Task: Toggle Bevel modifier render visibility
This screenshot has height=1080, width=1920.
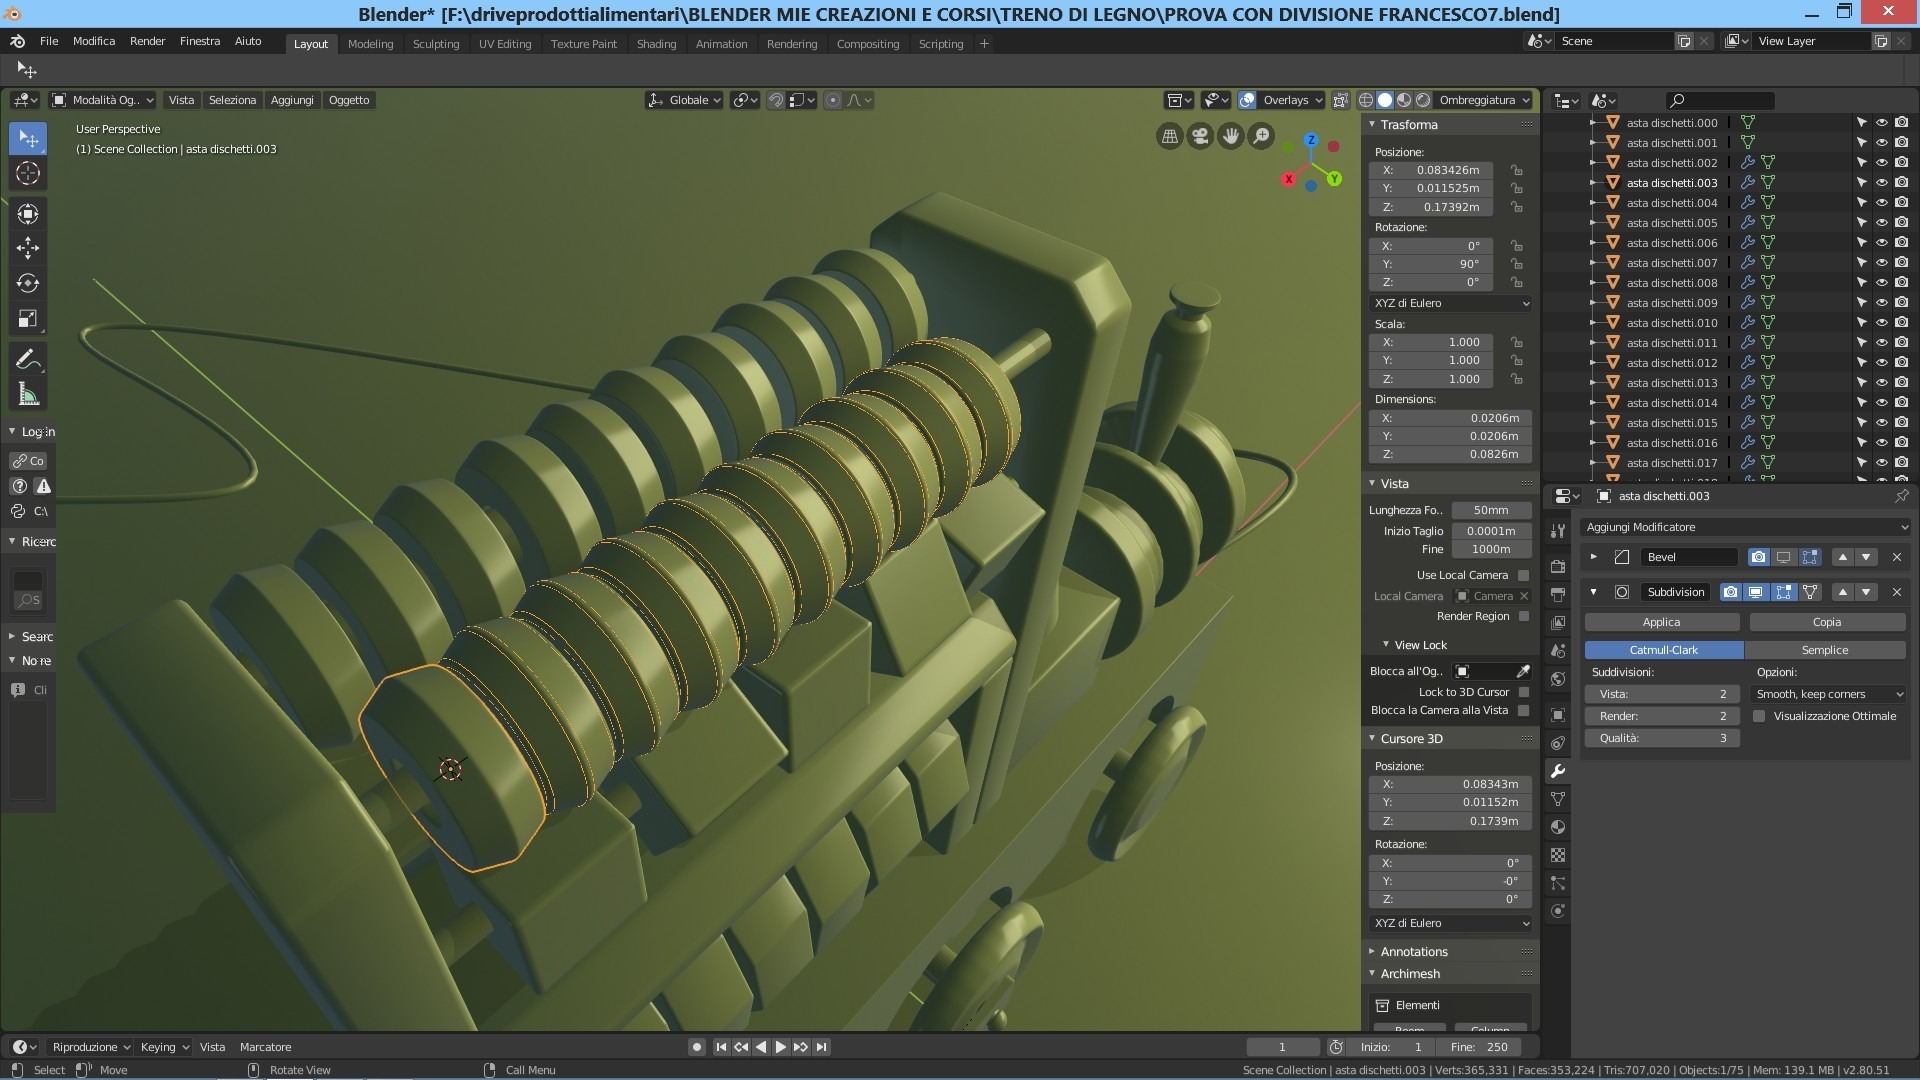Action: 1758,557
